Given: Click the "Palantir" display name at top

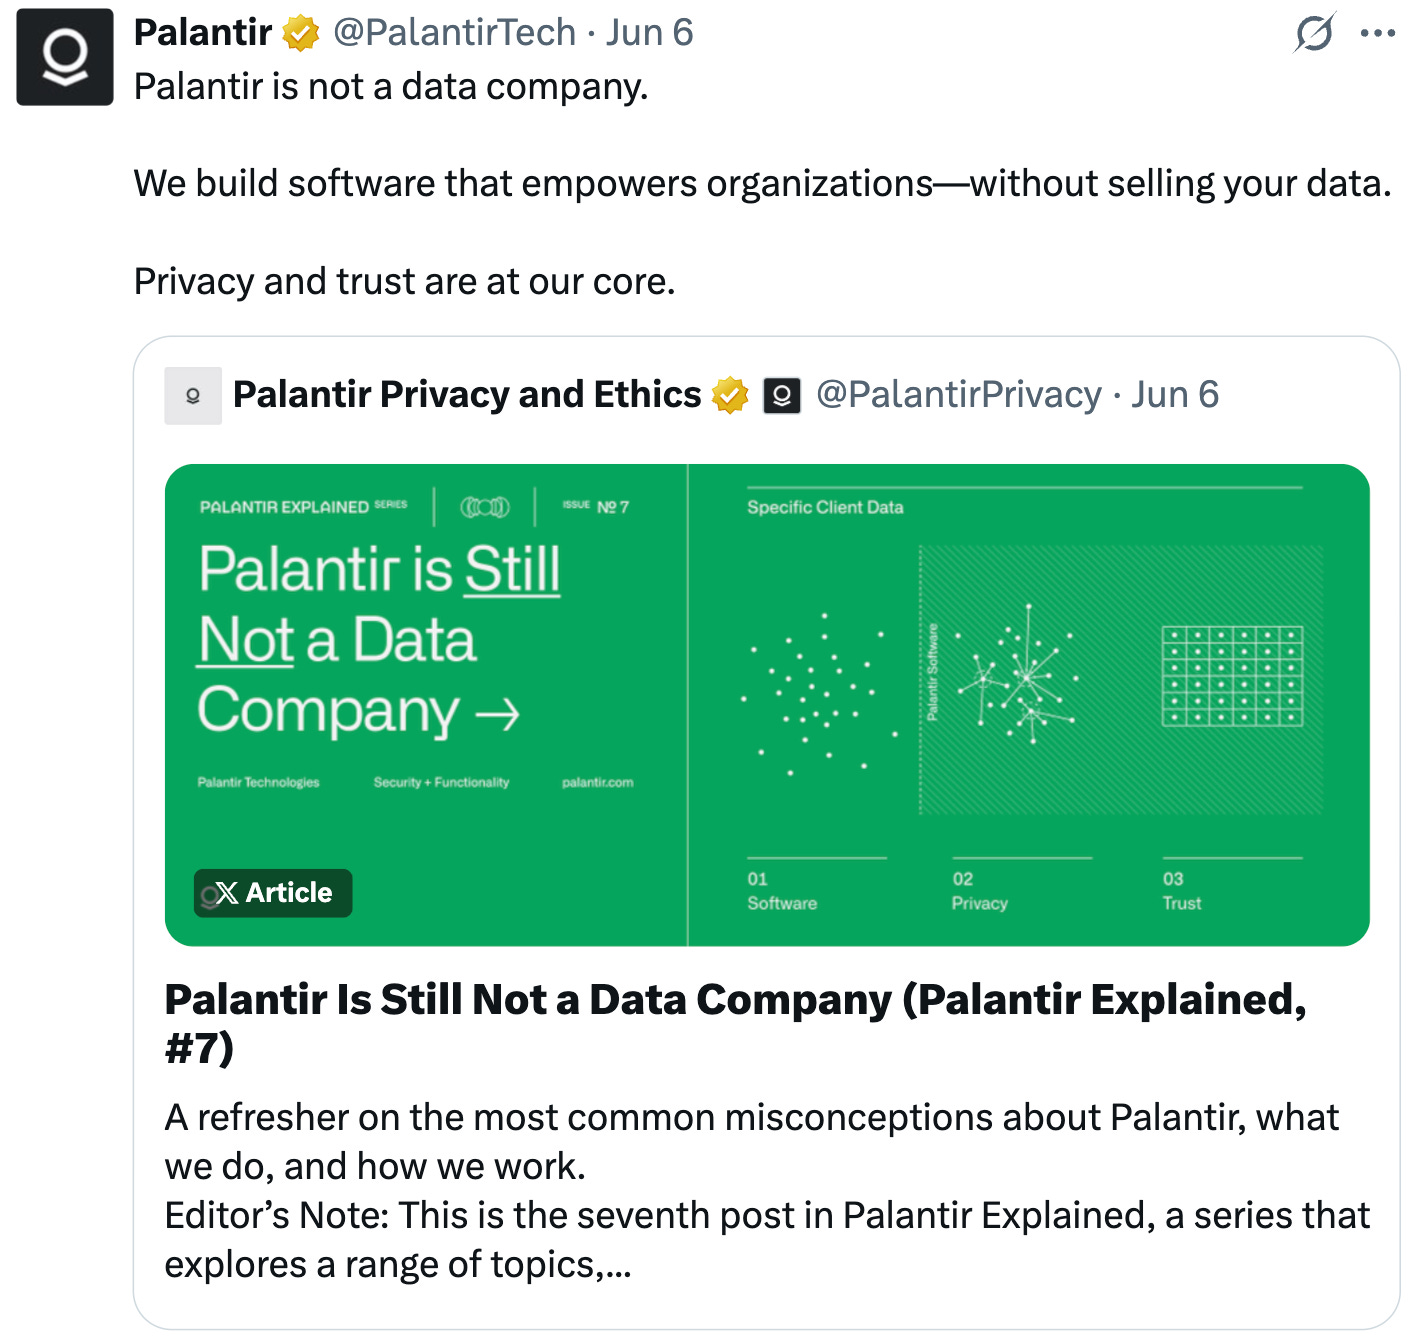Looking at the screenshot, I should (203, 33).
